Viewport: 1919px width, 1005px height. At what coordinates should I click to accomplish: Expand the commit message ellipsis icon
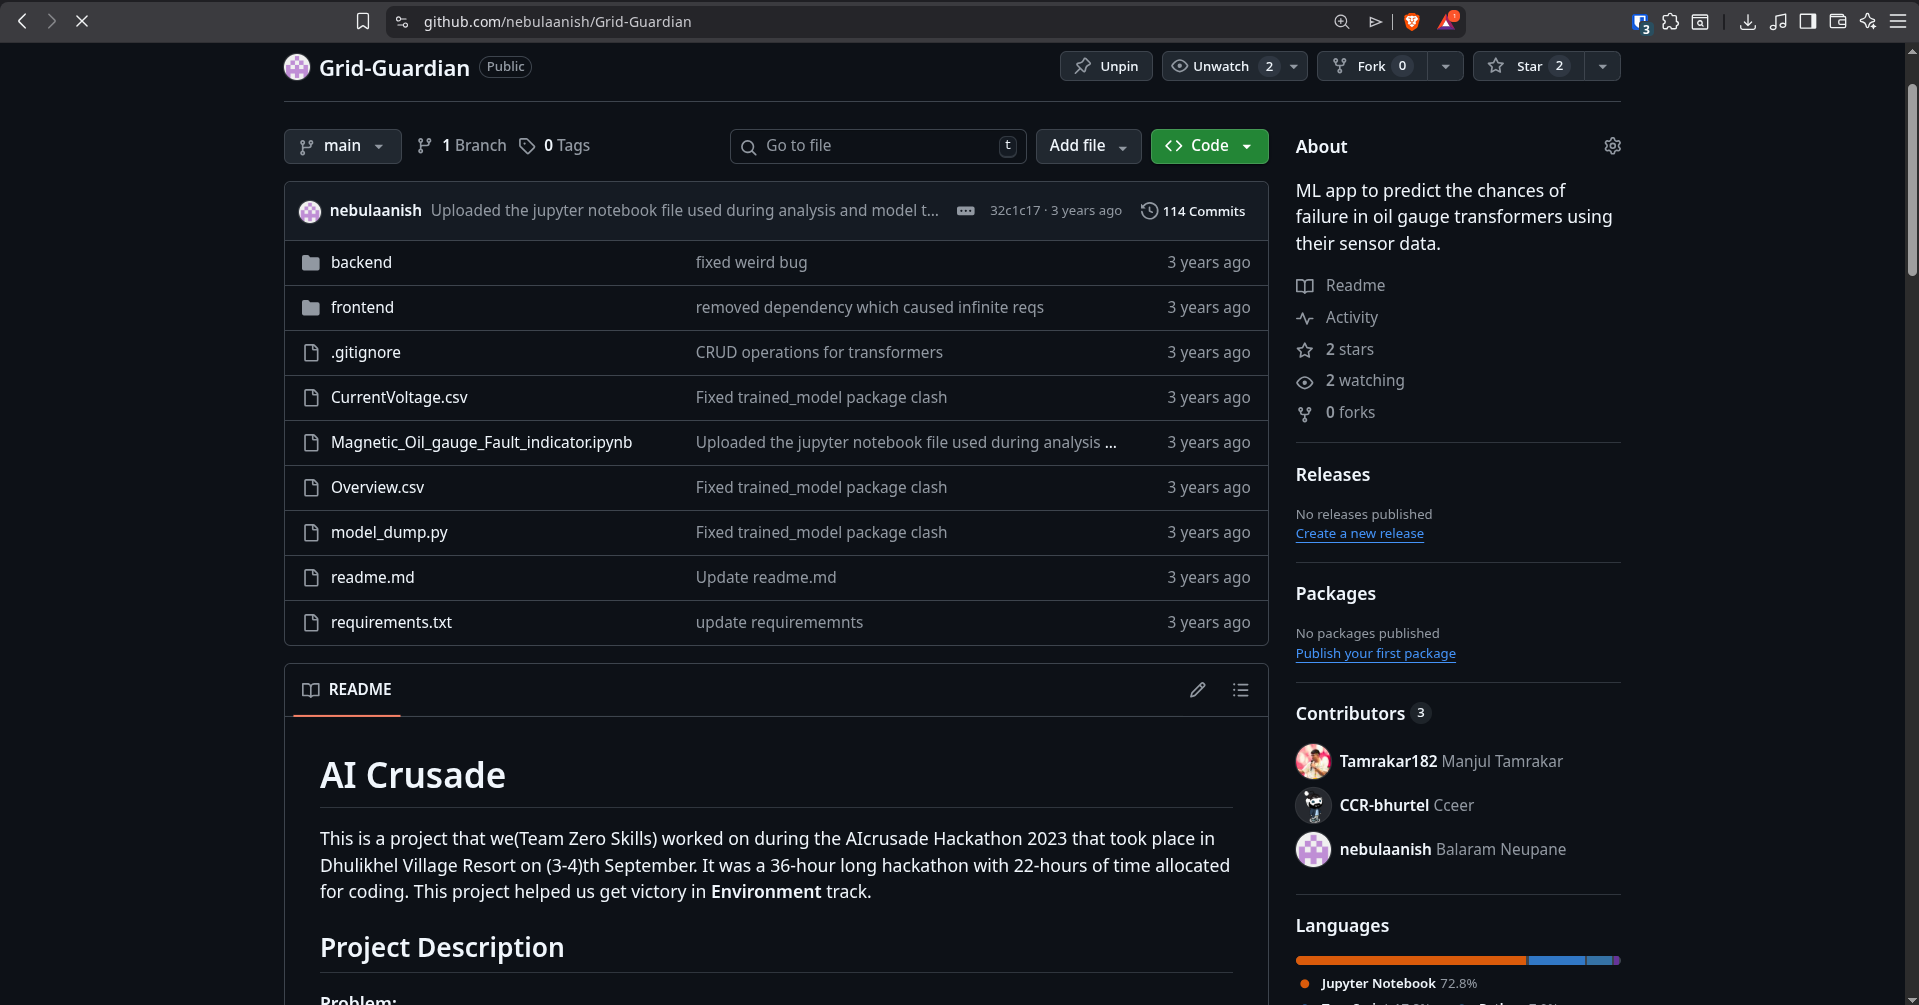(965, 211)
